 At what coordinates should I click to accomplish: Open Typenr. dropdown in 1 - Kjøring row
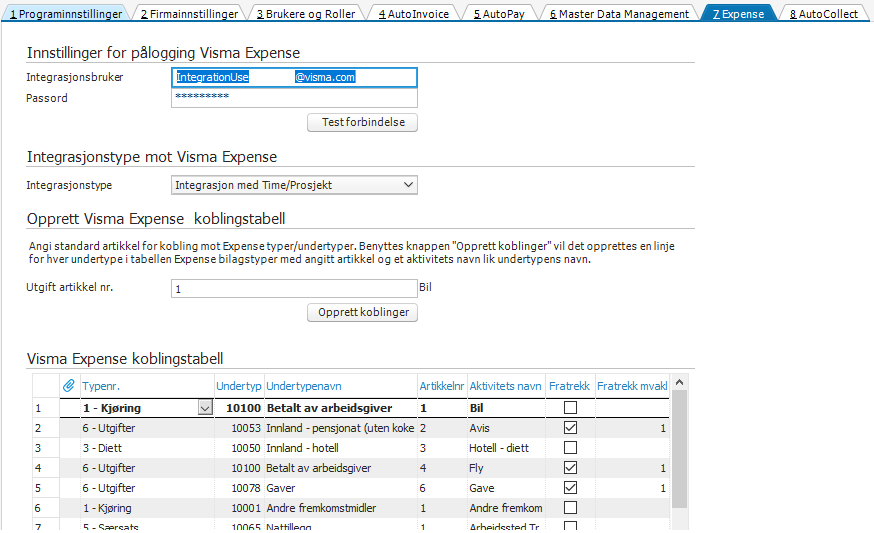(205, 408)
